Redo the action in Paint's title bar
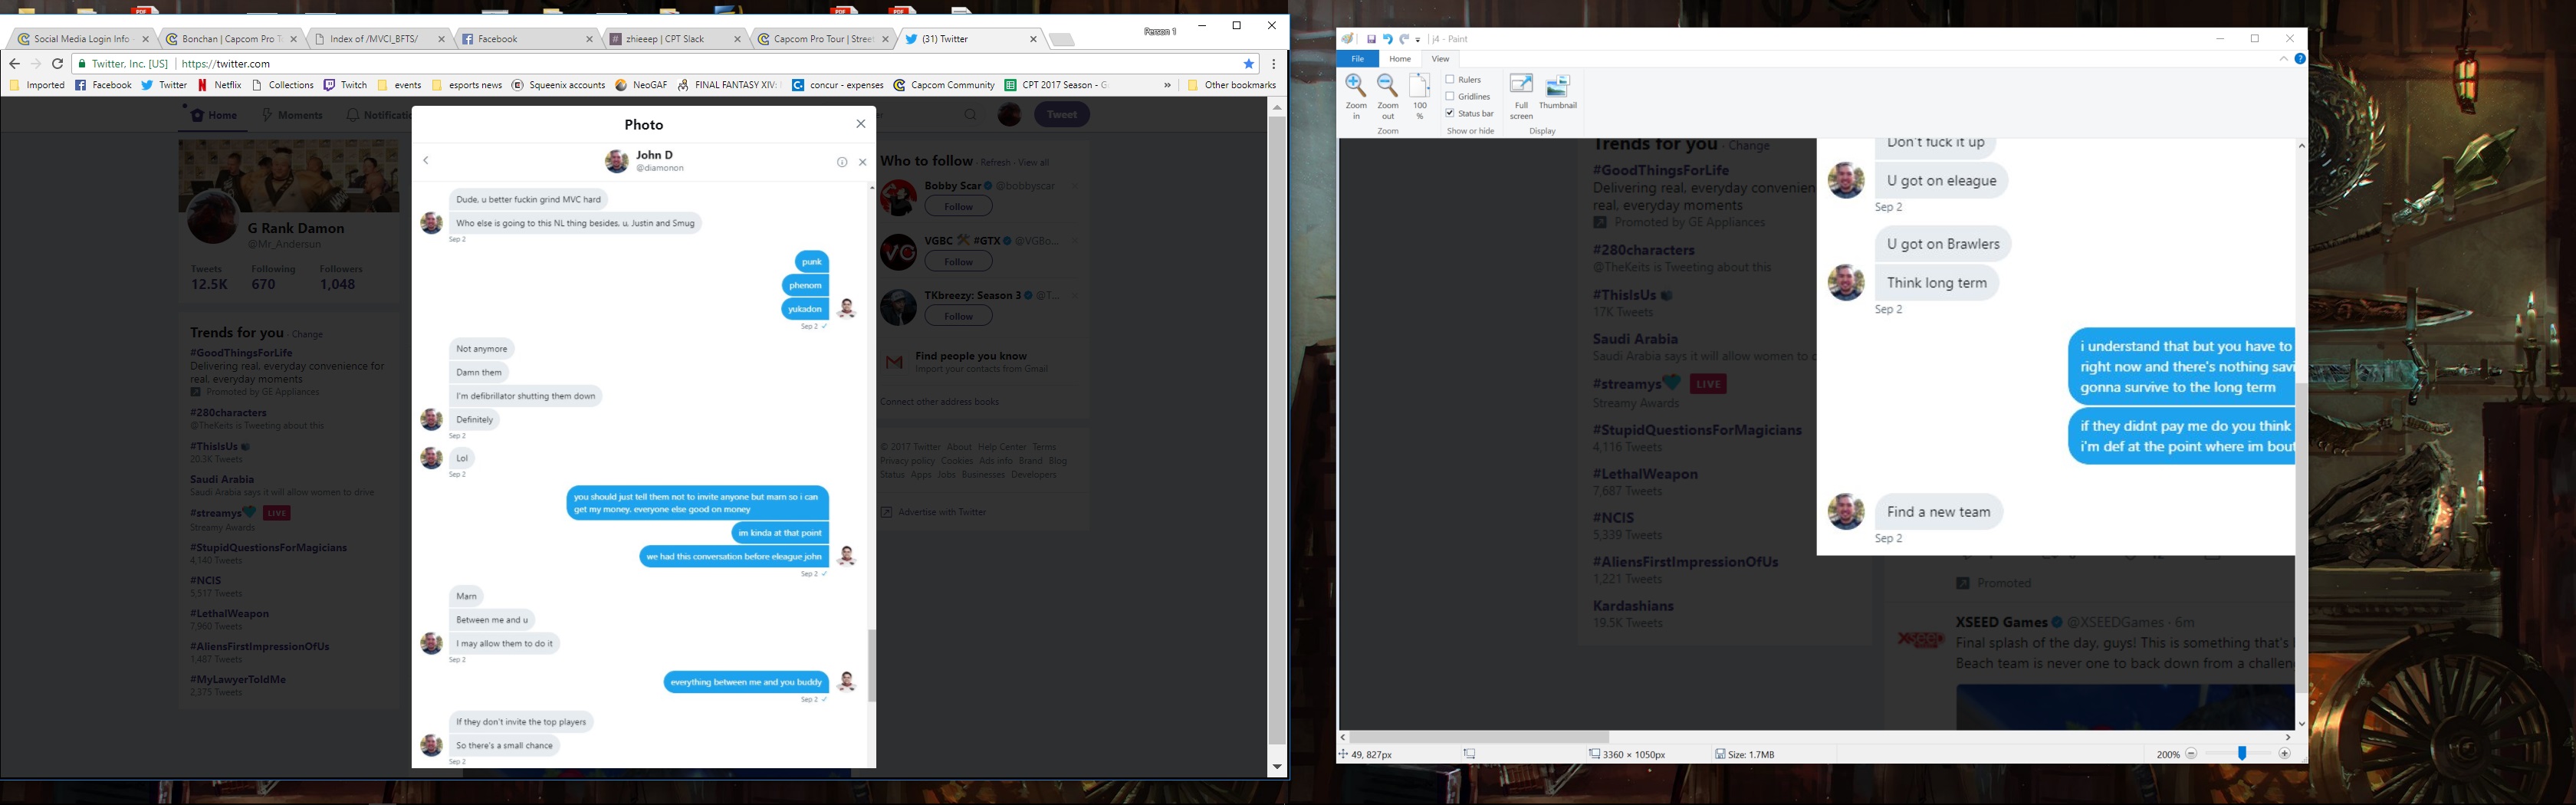 point(1403,39)
